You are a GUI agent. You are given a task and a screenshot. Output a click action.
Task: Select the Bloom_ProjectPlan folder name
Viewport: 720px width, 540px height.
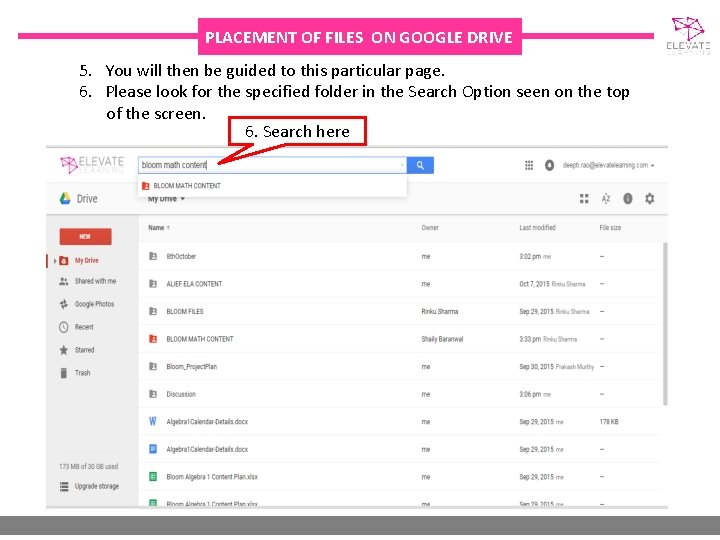point(191,366)
